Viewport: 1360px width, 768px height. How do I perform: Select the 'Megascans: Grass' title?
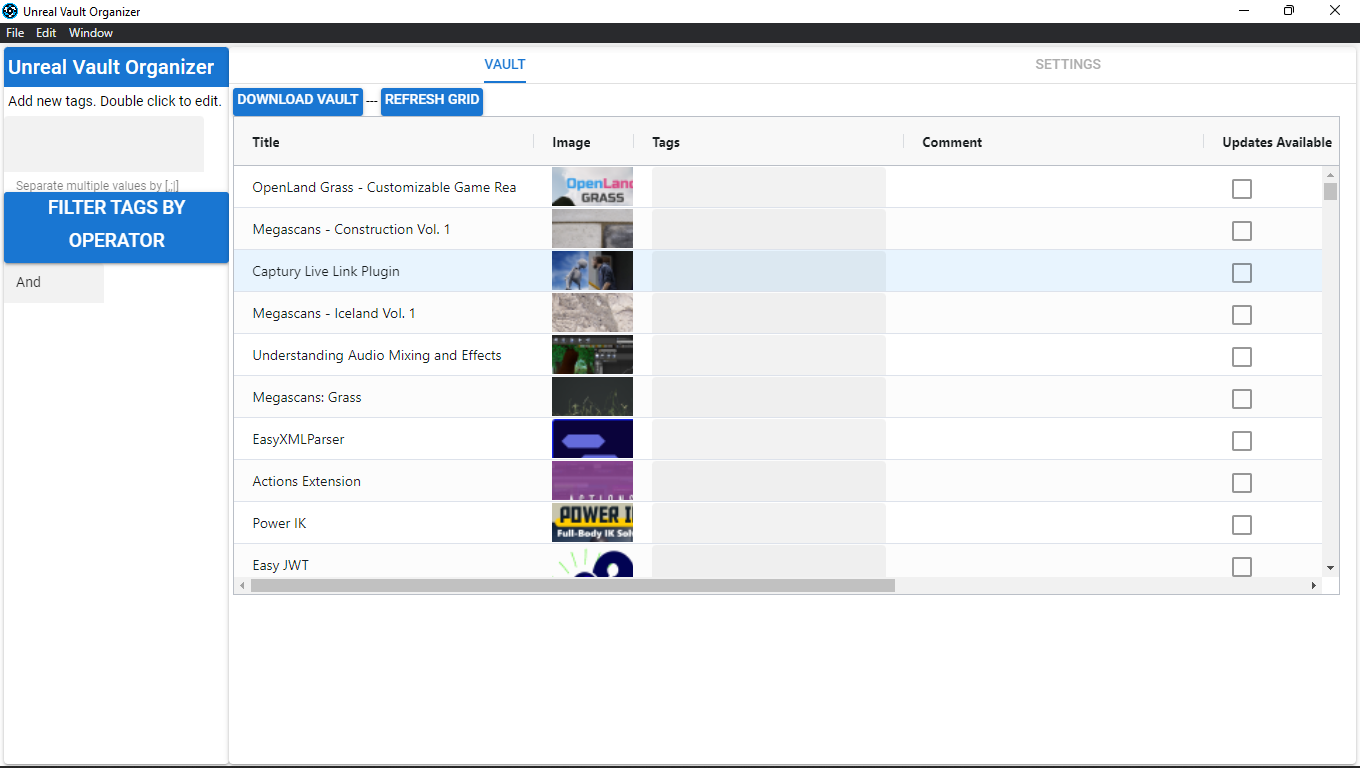click(307, 398)
